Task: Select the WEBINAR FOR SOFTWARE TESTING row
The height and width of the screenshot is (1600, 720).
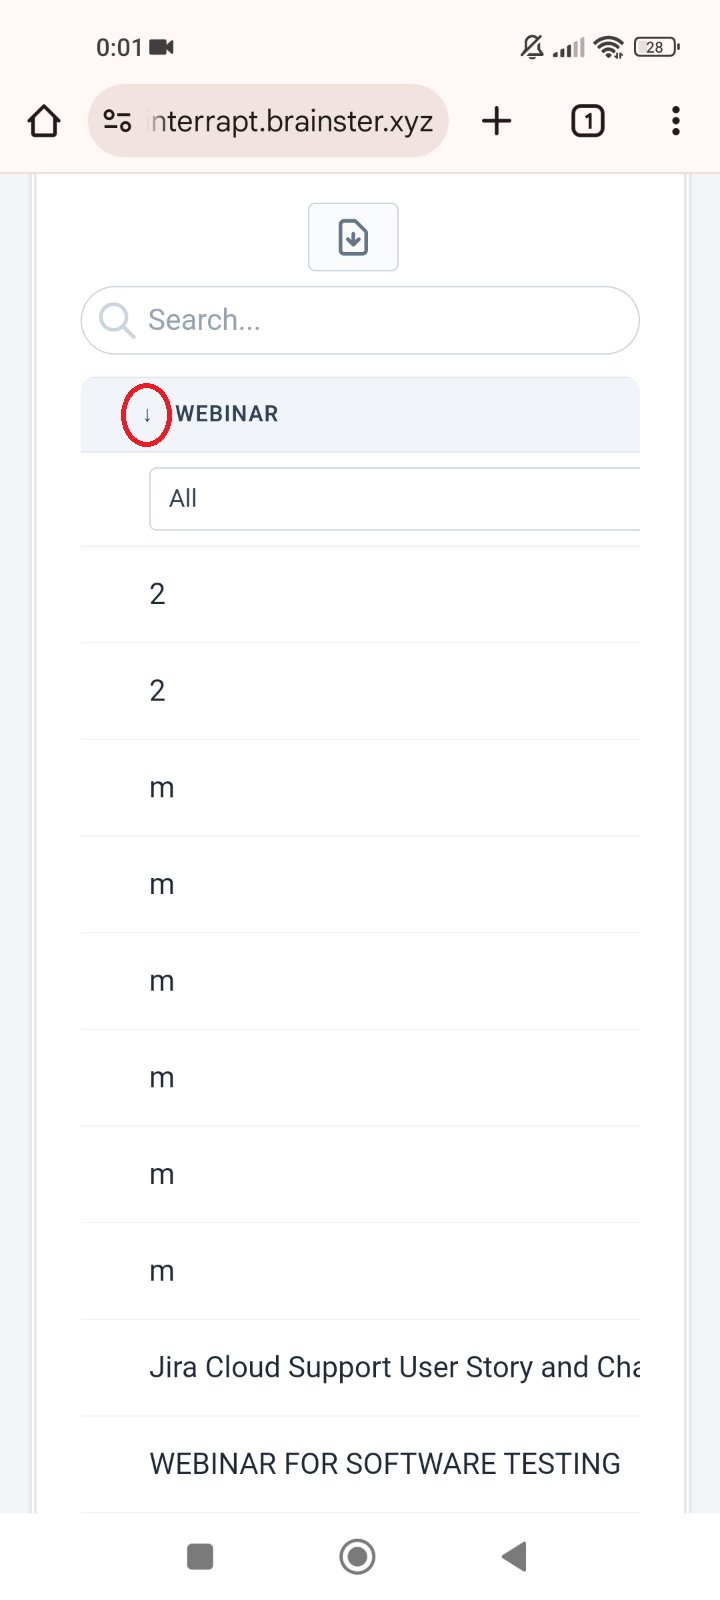Action: tap(385, 1463)
